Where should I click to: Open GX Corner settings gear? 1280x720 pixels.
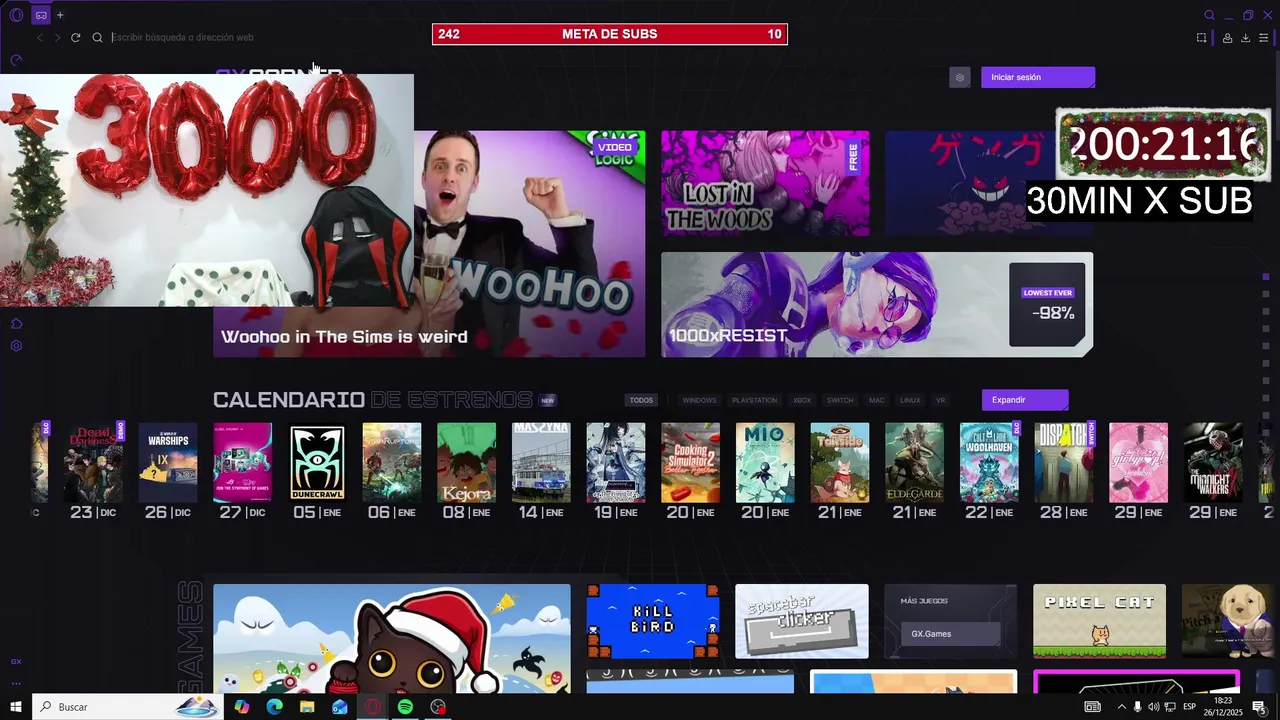click(960, 77)
